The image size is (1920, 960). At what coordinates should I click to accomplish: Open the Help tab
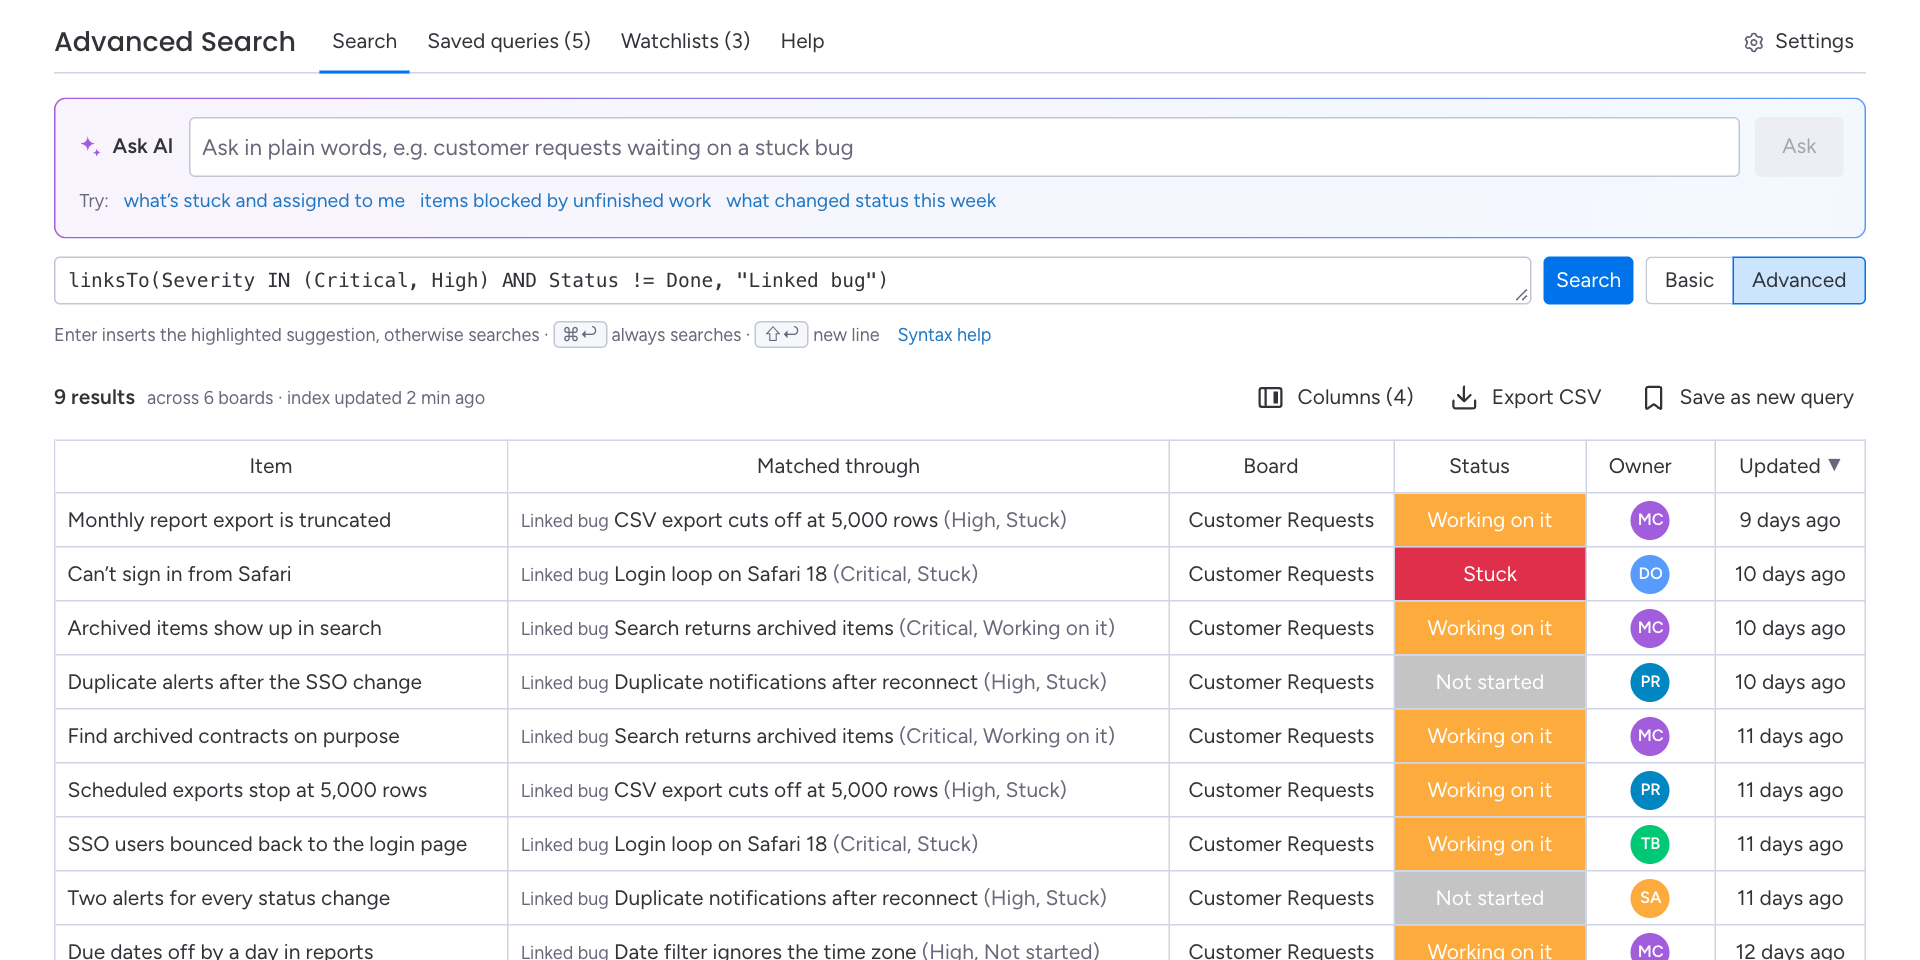802,41
